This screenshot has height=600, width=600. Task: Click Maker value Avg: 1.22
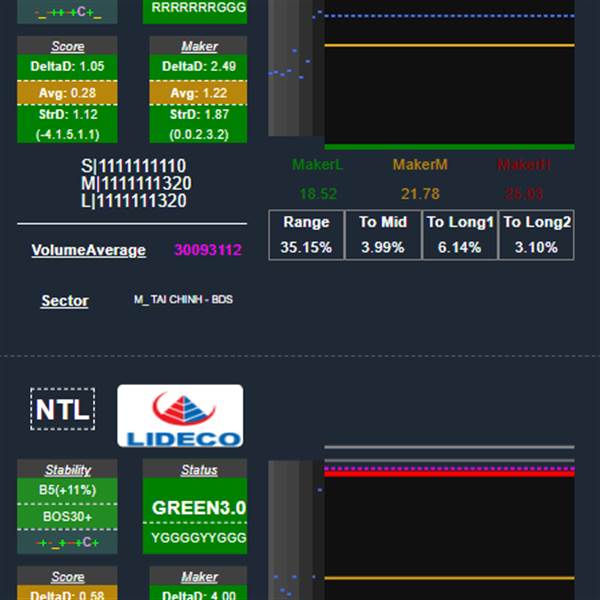point(199,93)
